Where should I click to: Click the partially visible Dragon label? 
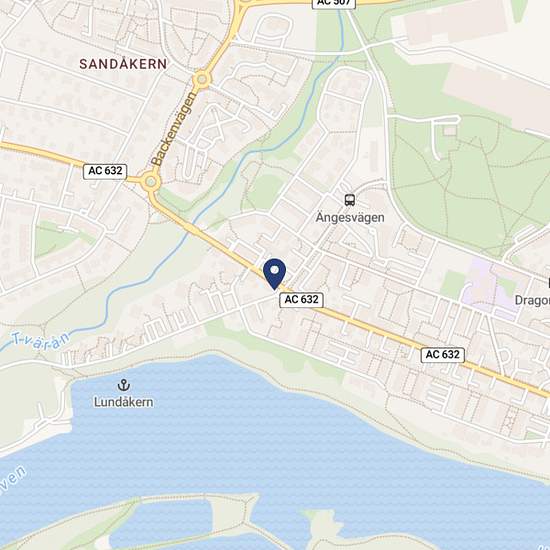[532, 300]
